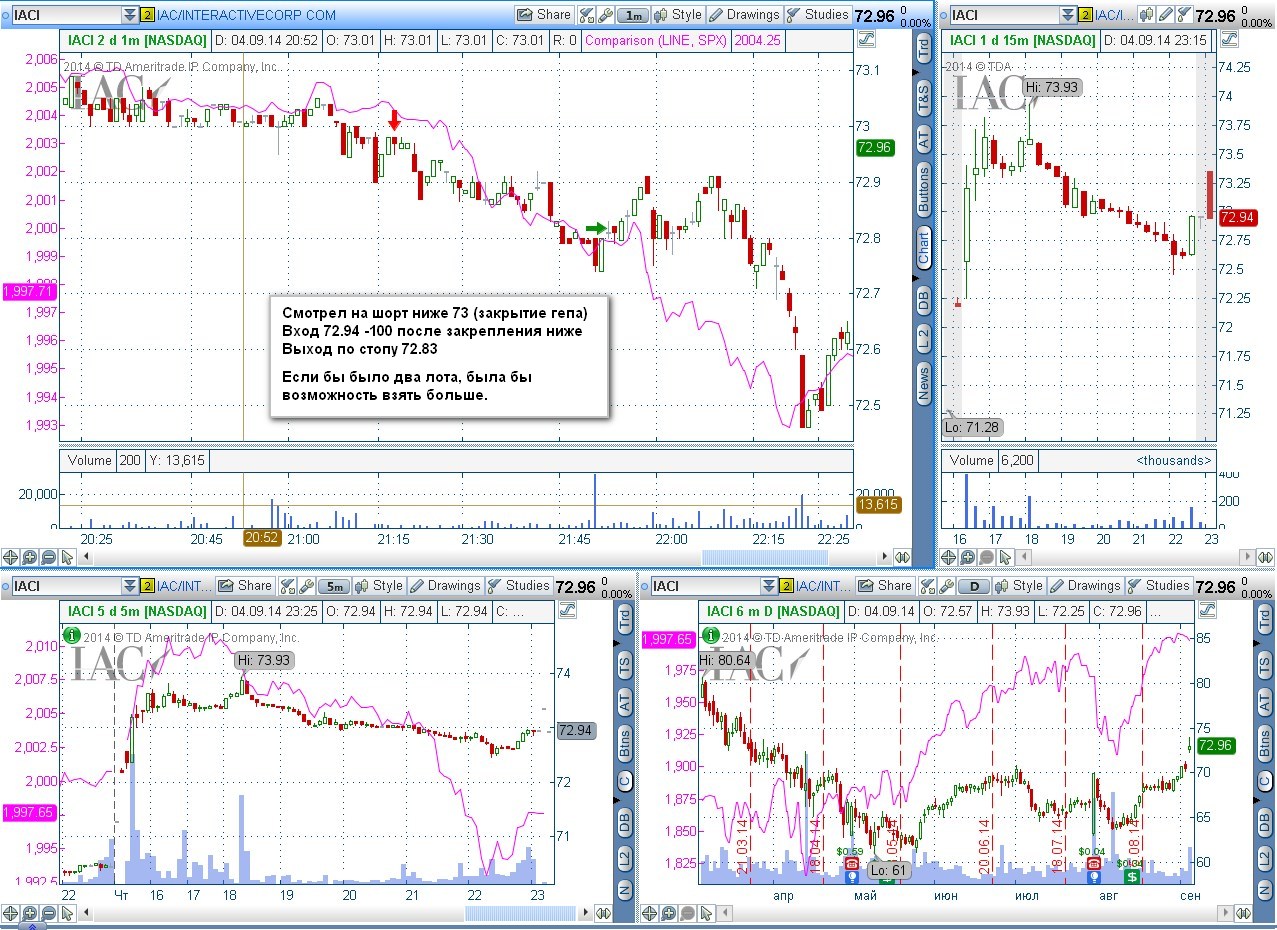The image size is (1277, 930).
Task: Open the wrench chart settings icon in the 1m chart
Action: [x=605, y=15]
